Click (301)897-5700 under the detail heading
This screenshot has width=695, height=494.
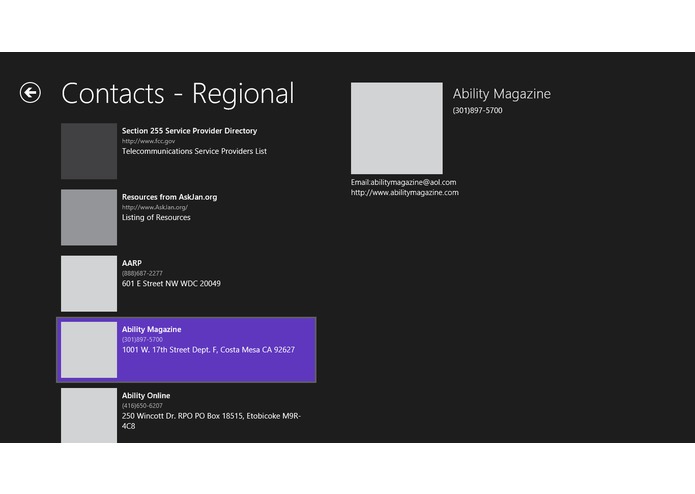(477, 110)
